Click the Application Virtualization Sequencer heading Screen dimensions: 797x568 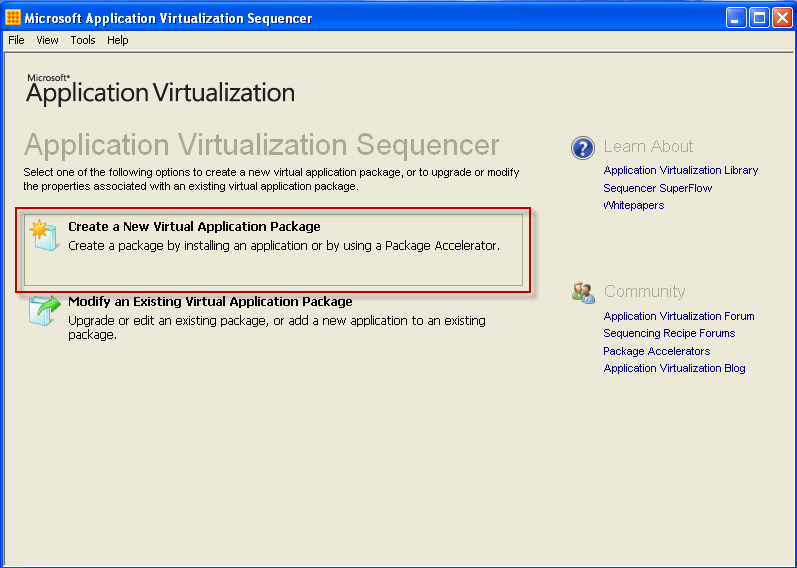point(262,144)
